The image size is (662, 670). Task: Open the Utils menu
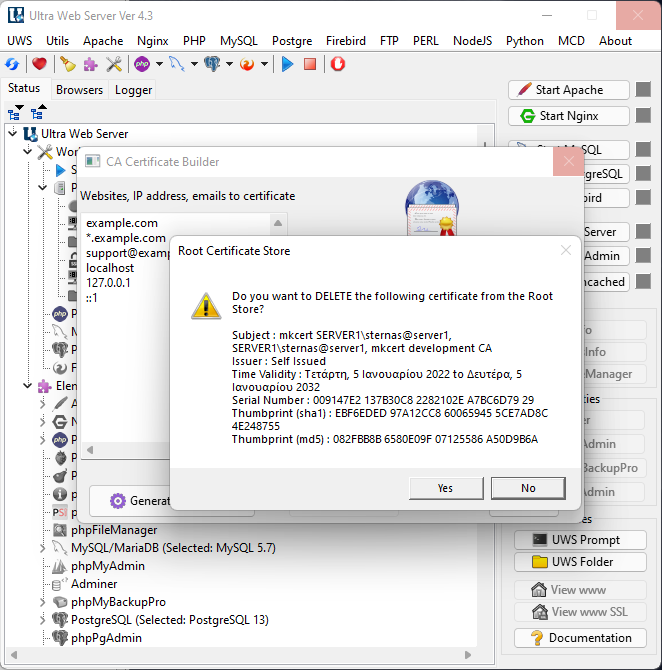[57, 41]
